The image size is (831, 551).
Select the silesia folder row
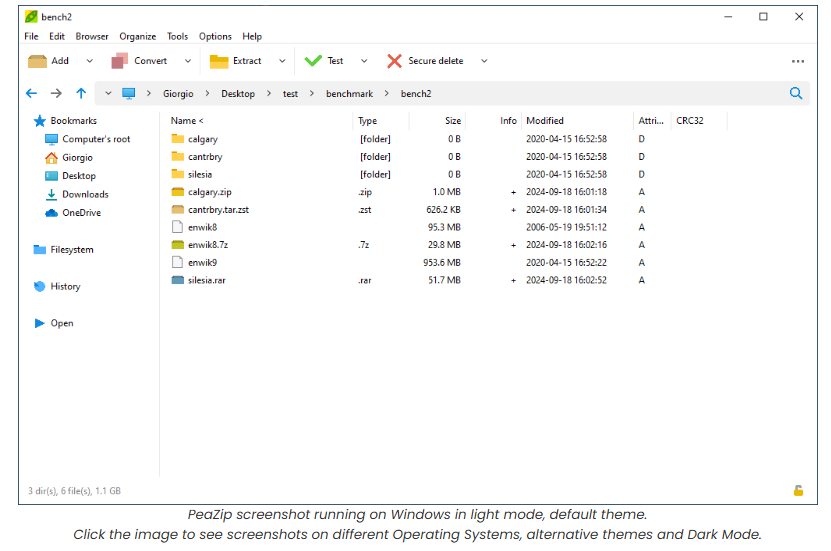point(448,174)
